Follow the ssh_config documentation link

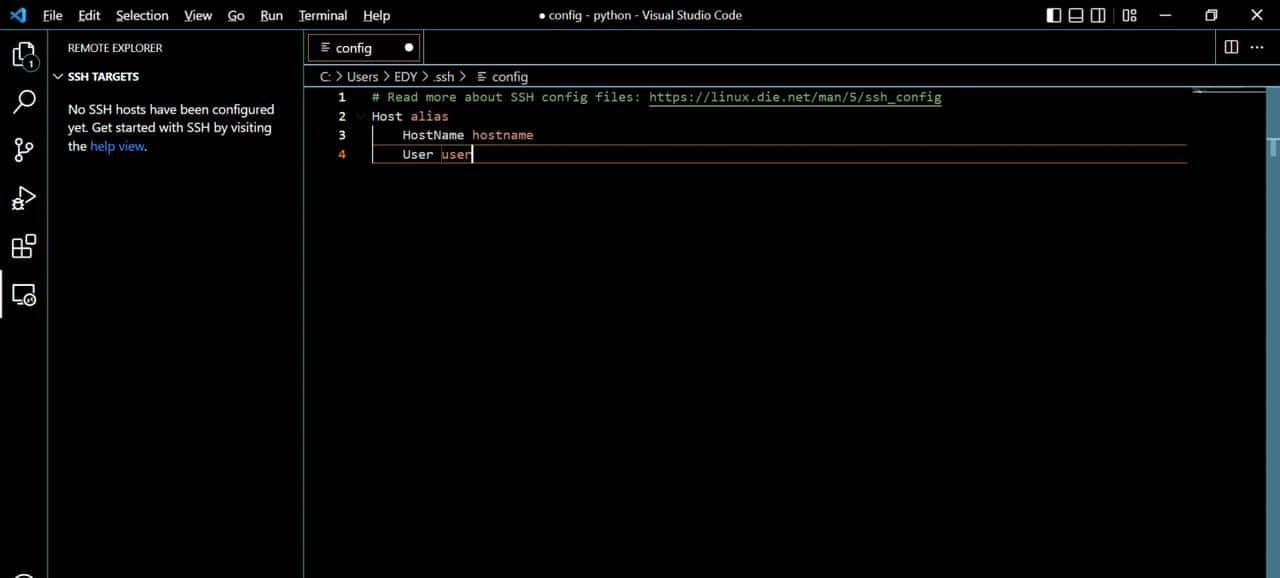pos(793,97)
